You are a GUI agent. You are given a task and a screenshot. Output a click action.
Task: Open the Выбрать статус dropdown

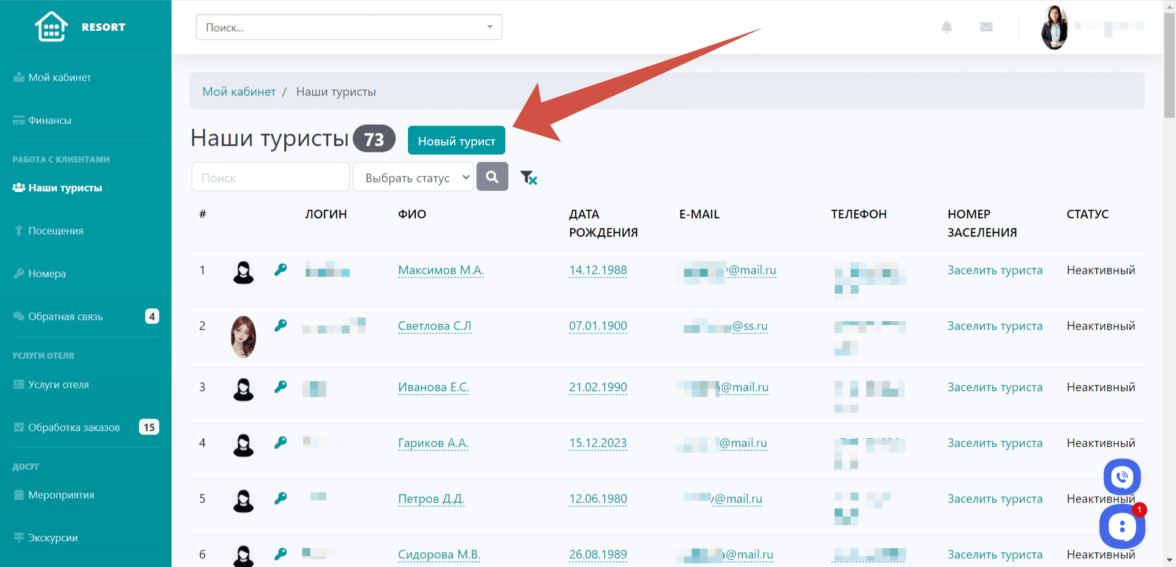point(413,178)
